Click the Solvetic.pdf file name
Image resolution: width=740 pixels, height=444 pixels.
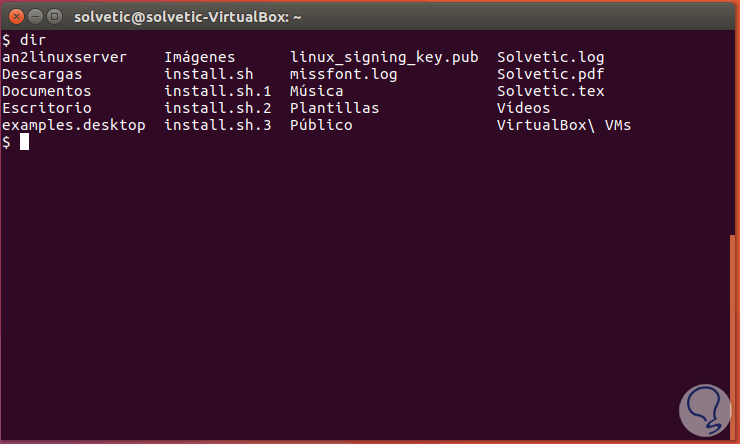(x=550, y=75)
